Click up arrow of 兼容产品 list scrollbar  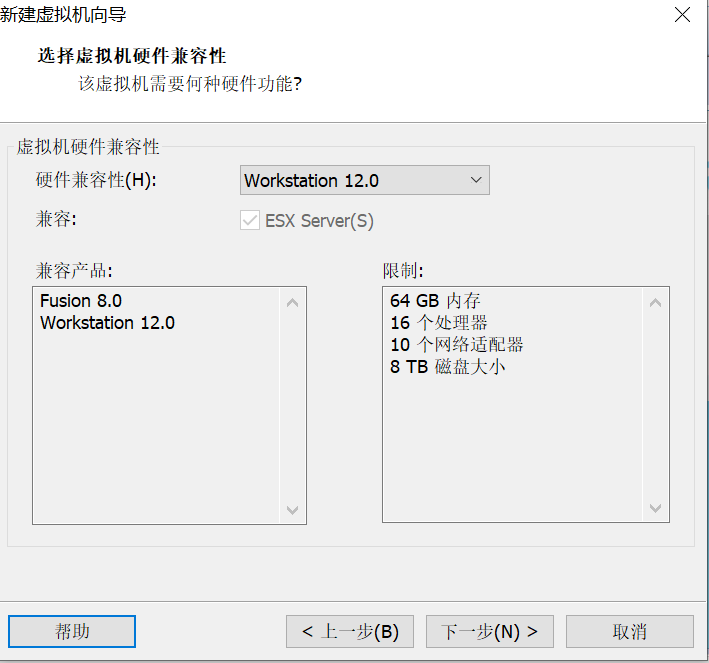293,302
